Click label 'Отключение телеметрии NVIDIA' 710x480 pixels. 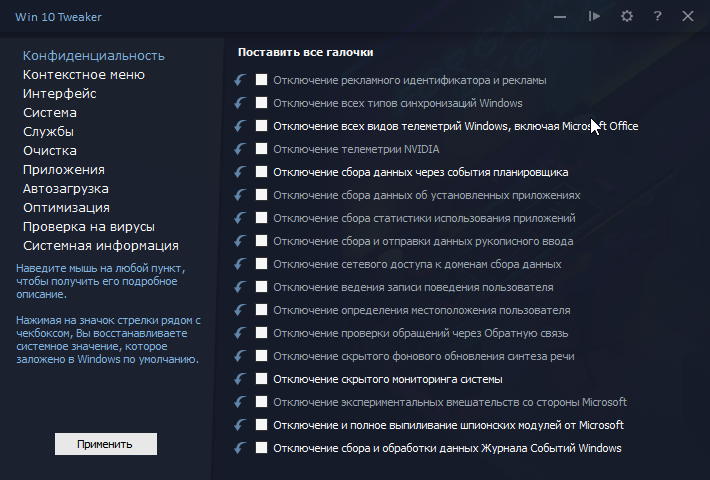tap(356, 149)
